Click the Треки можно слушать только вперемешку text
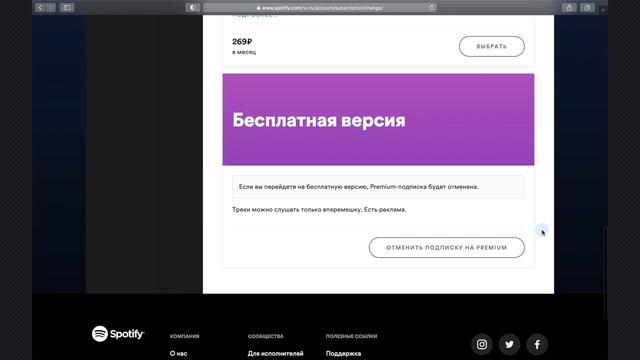640x360 pixels. pos(319,209)
